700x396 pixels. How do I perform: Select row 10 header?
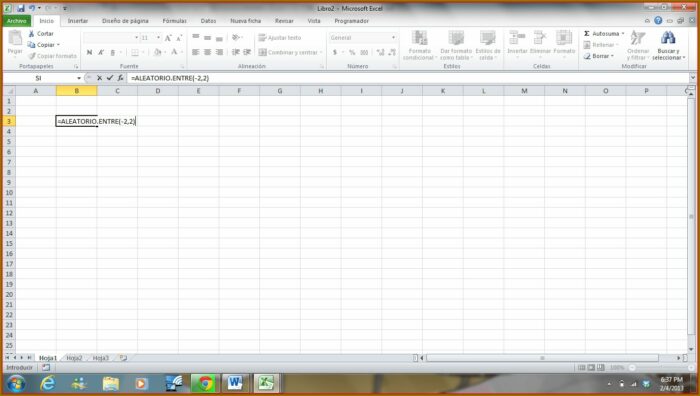[9, 193]
